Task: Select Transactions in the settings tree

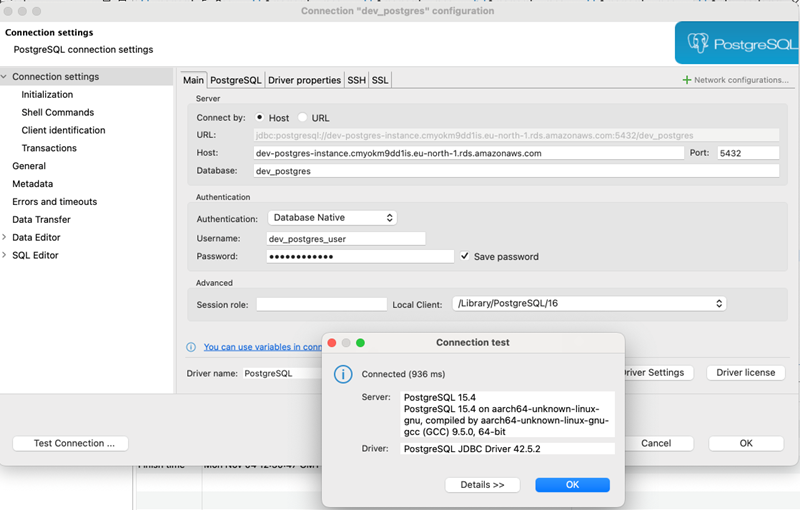Action: tap(49, 148)
